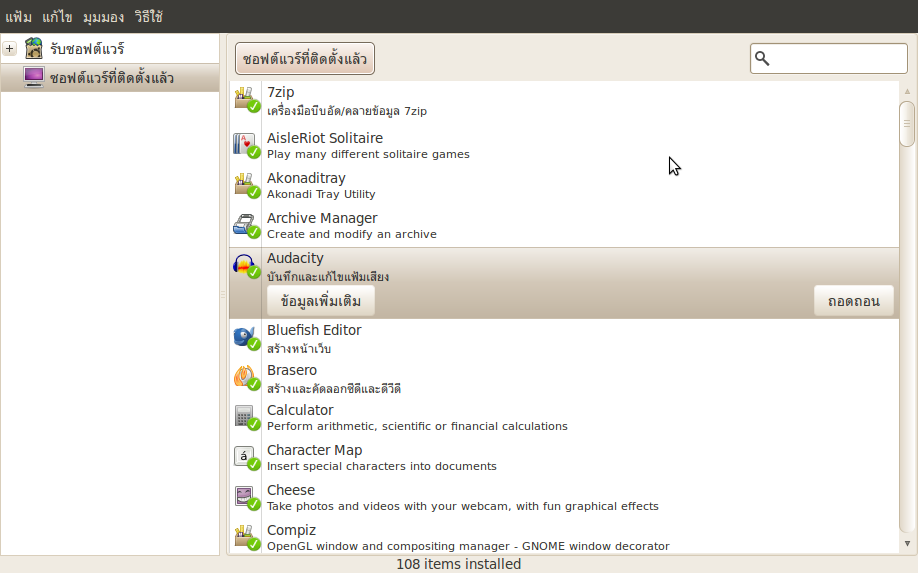Image resolution: width=918 pixels, height=573 pixels.
Task: Select ซอฟต์แวร์ที่ติดตั้งแล้ว in the sidebar
Action: [110, 77]
